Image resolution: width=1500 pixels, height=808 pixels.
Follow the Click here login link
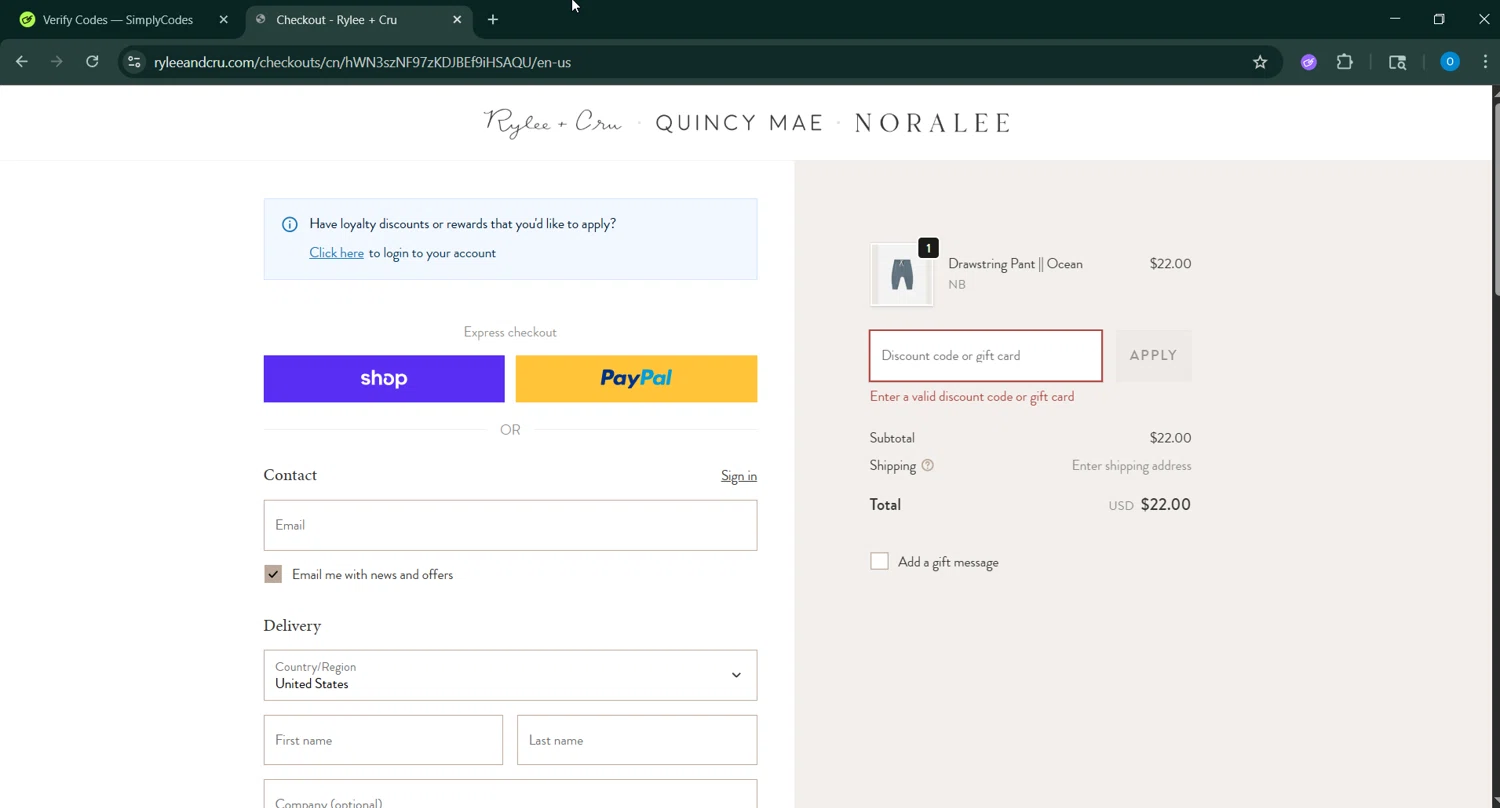(x=336, y=253)
